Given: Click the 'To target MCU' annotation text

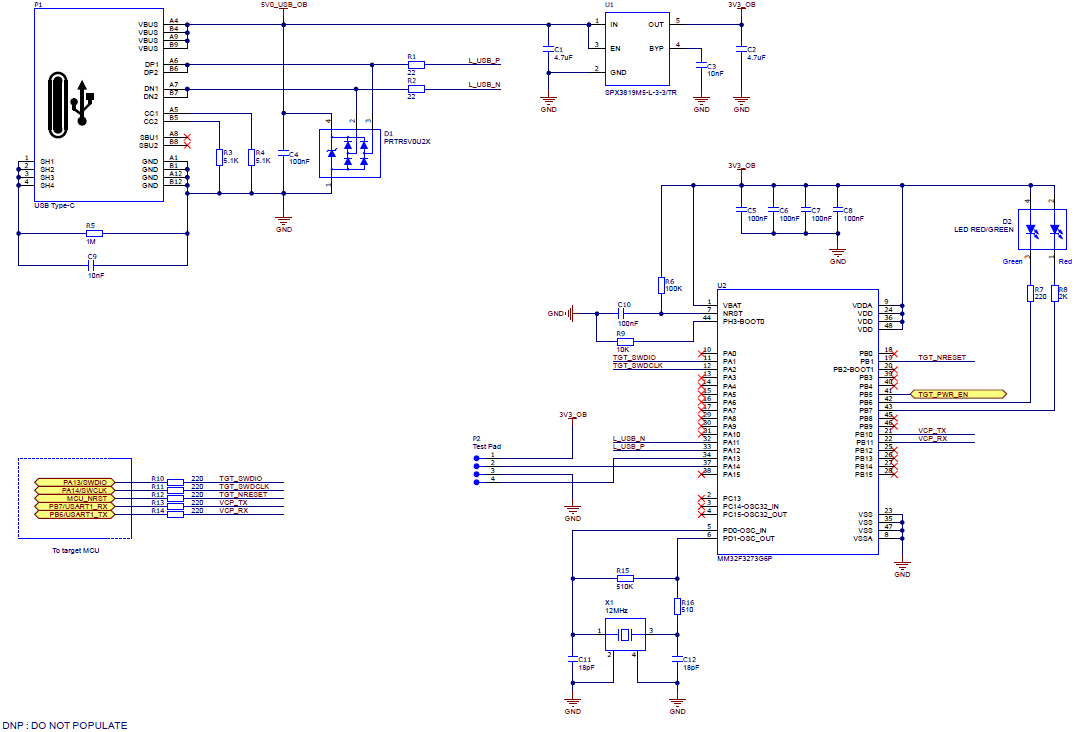Looking at the screenshot, I should [76, 550].
